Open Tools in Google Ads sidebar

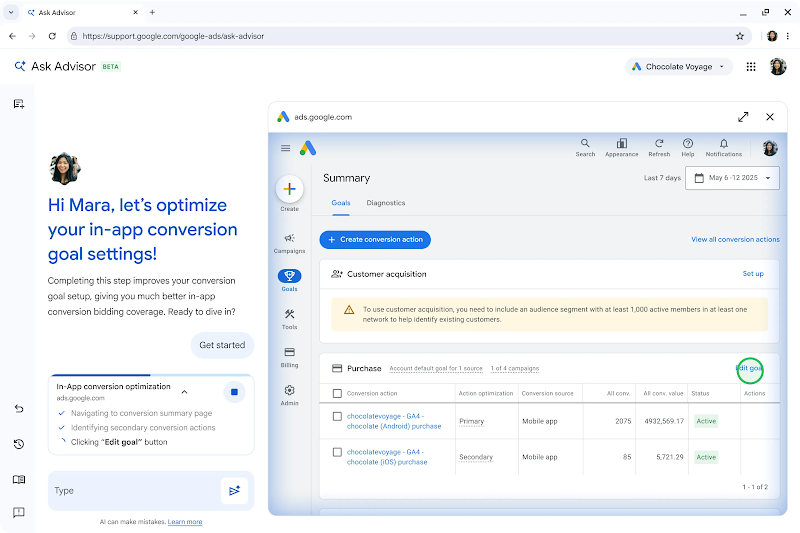[289, 319]
